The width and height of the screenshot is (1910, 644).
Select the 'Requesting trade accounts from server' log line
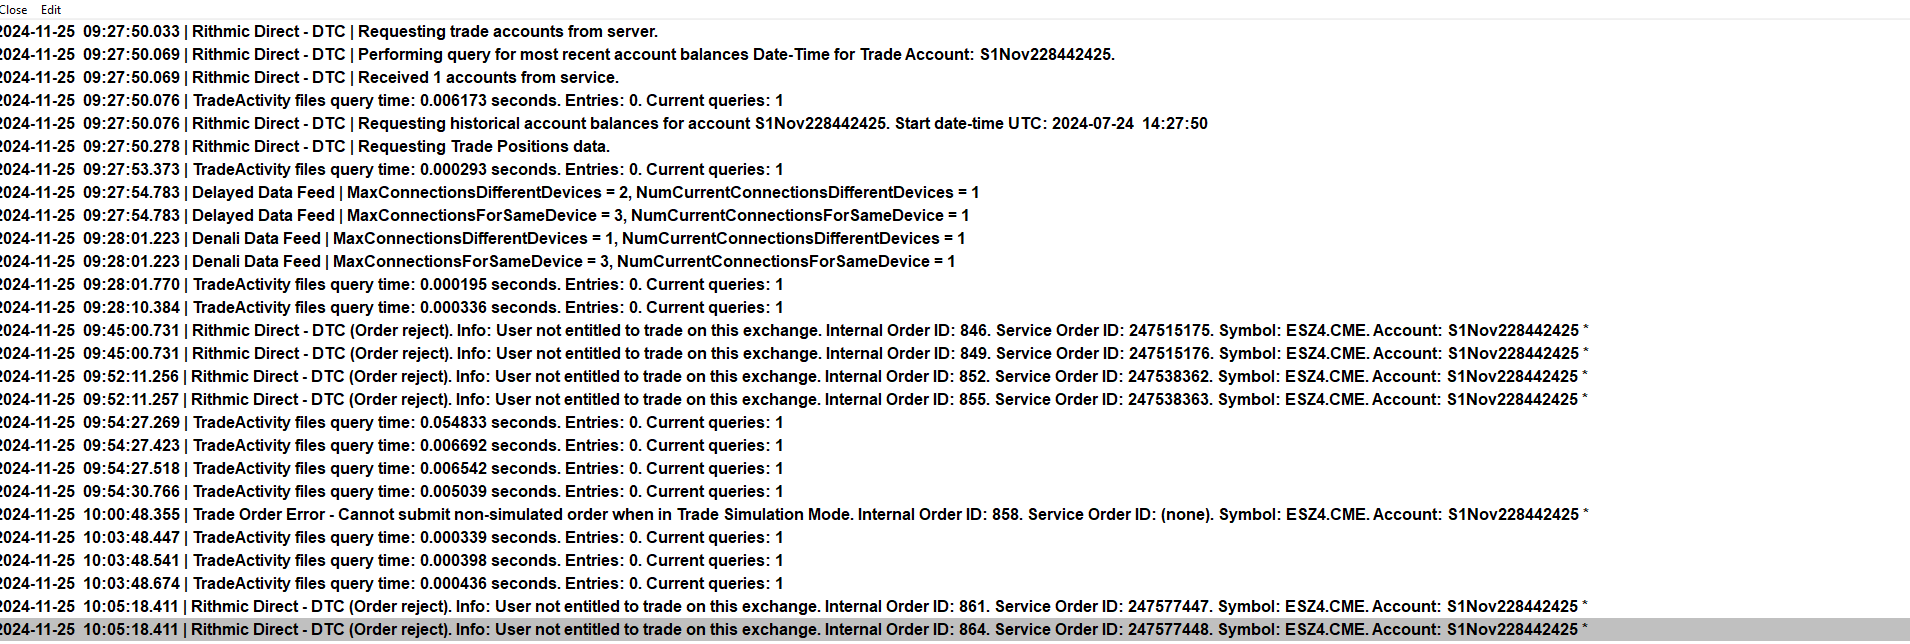tap(400, 32)
